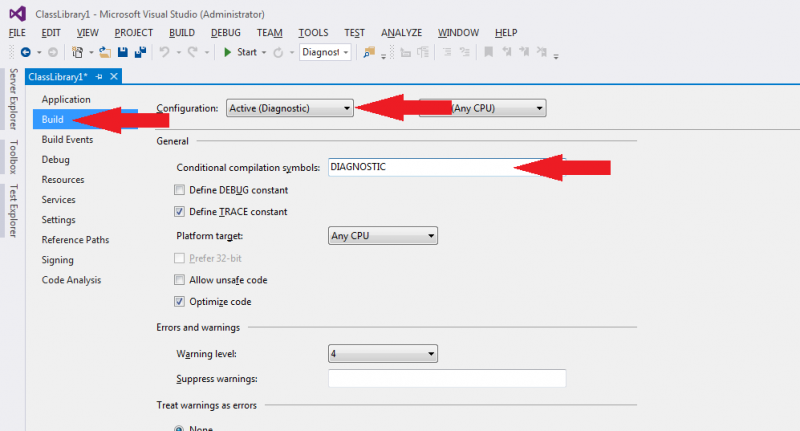Screen dimensions: 800x431
Task: Open the Find in Files icon
Action: click(369, 52)
